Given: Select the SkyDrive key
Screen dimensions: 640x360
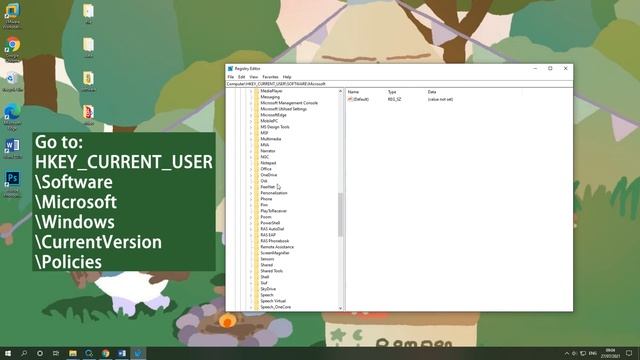Looking at the screenshot, I should coord(268,289).
